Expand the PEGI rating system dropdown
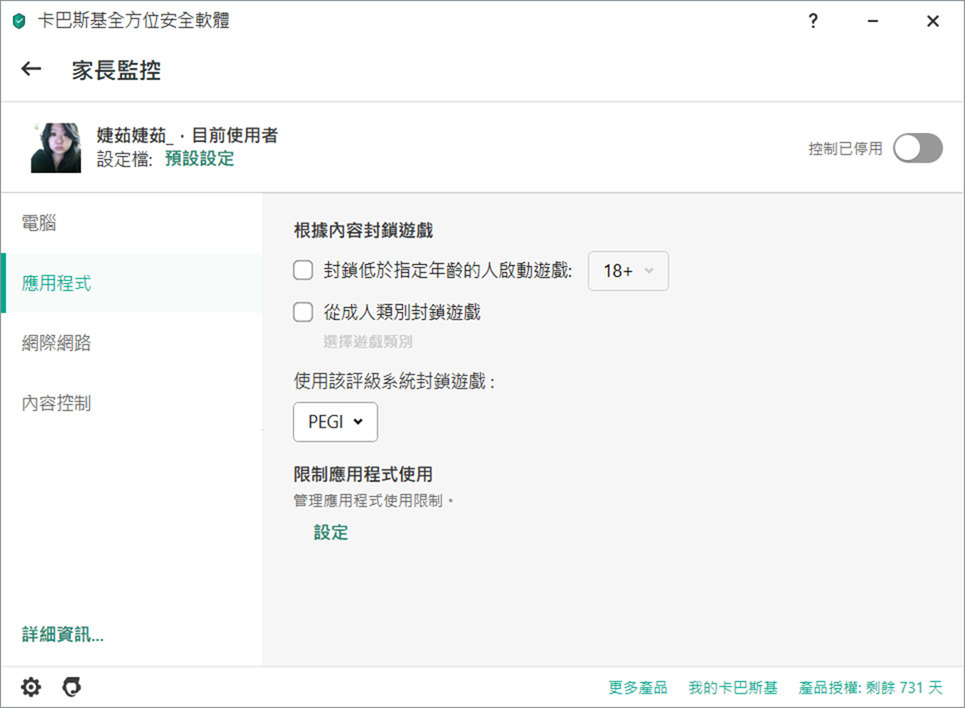This screenshot has height=708, width=965. pyautogui.click(x=335, y=422)
